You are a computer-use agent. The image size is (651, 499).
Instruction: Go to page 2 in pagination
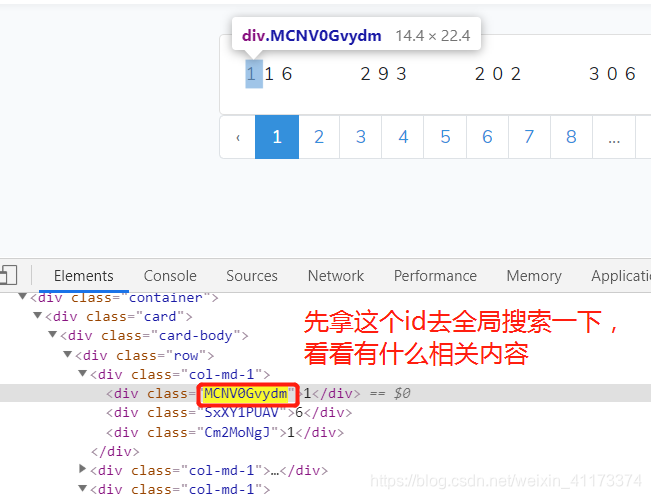pos(319,137)
